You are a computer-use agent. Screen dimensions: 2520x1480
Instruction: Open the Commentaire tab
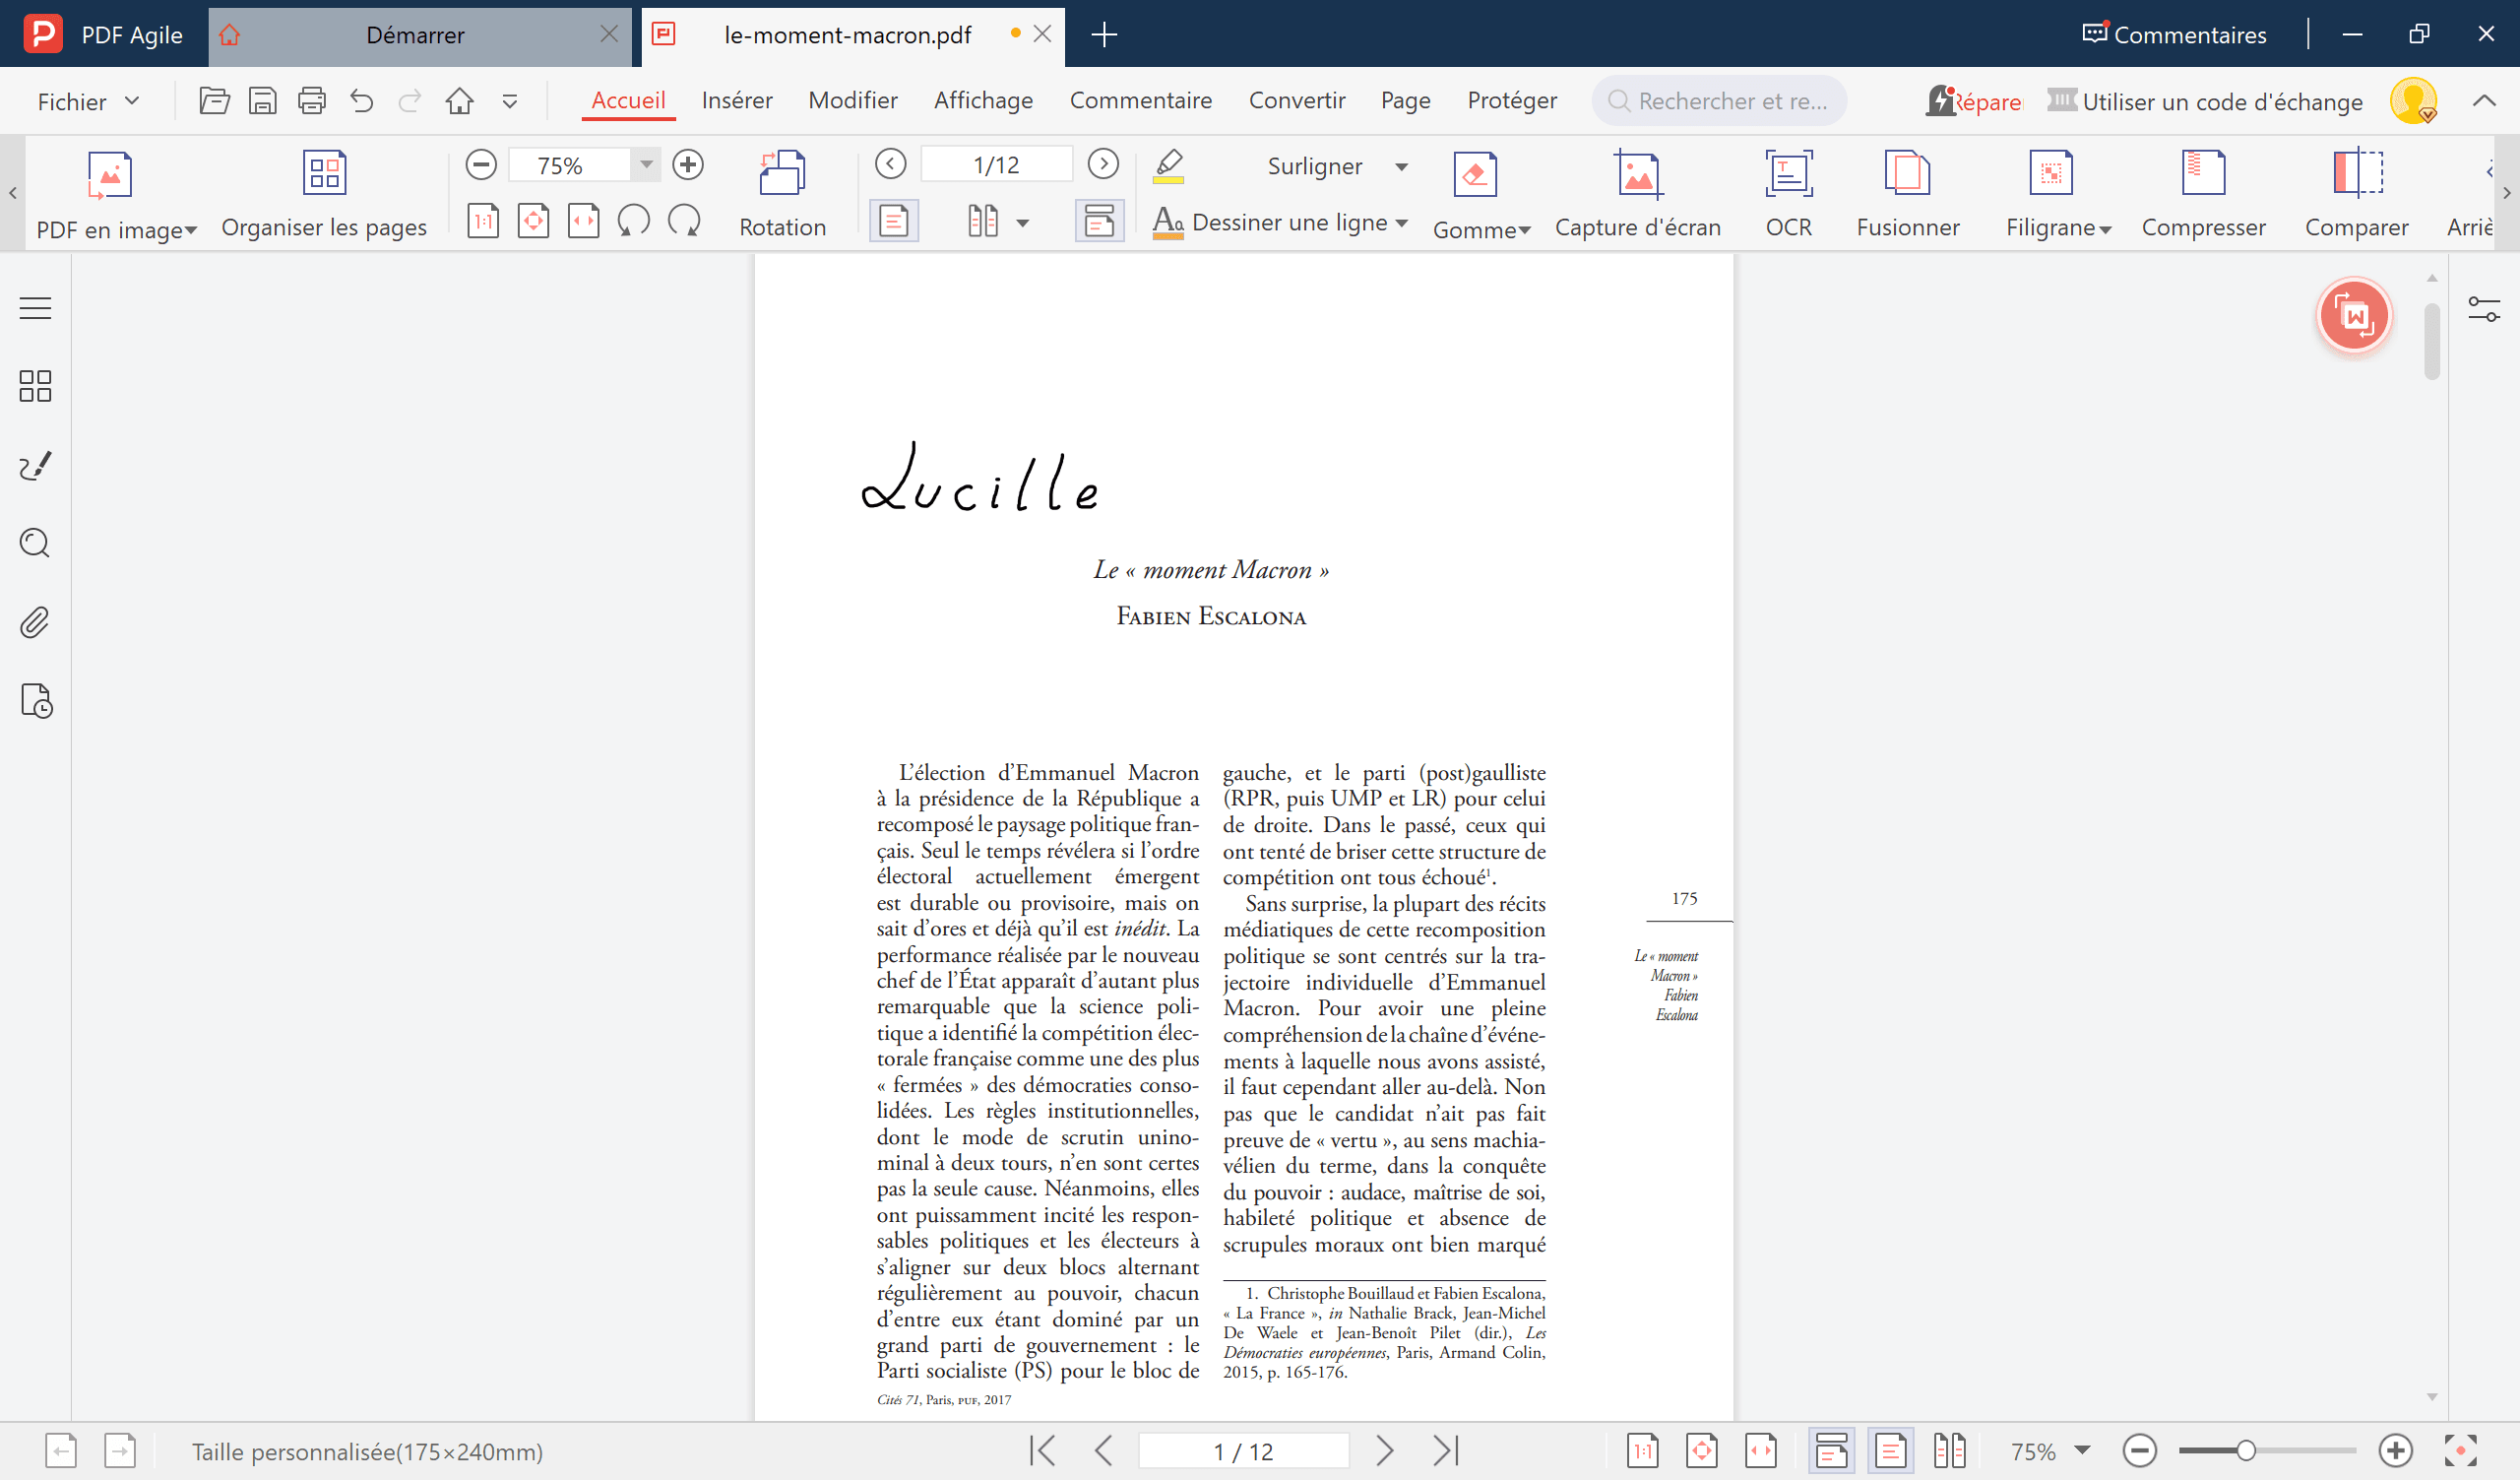pos(1140,101)
